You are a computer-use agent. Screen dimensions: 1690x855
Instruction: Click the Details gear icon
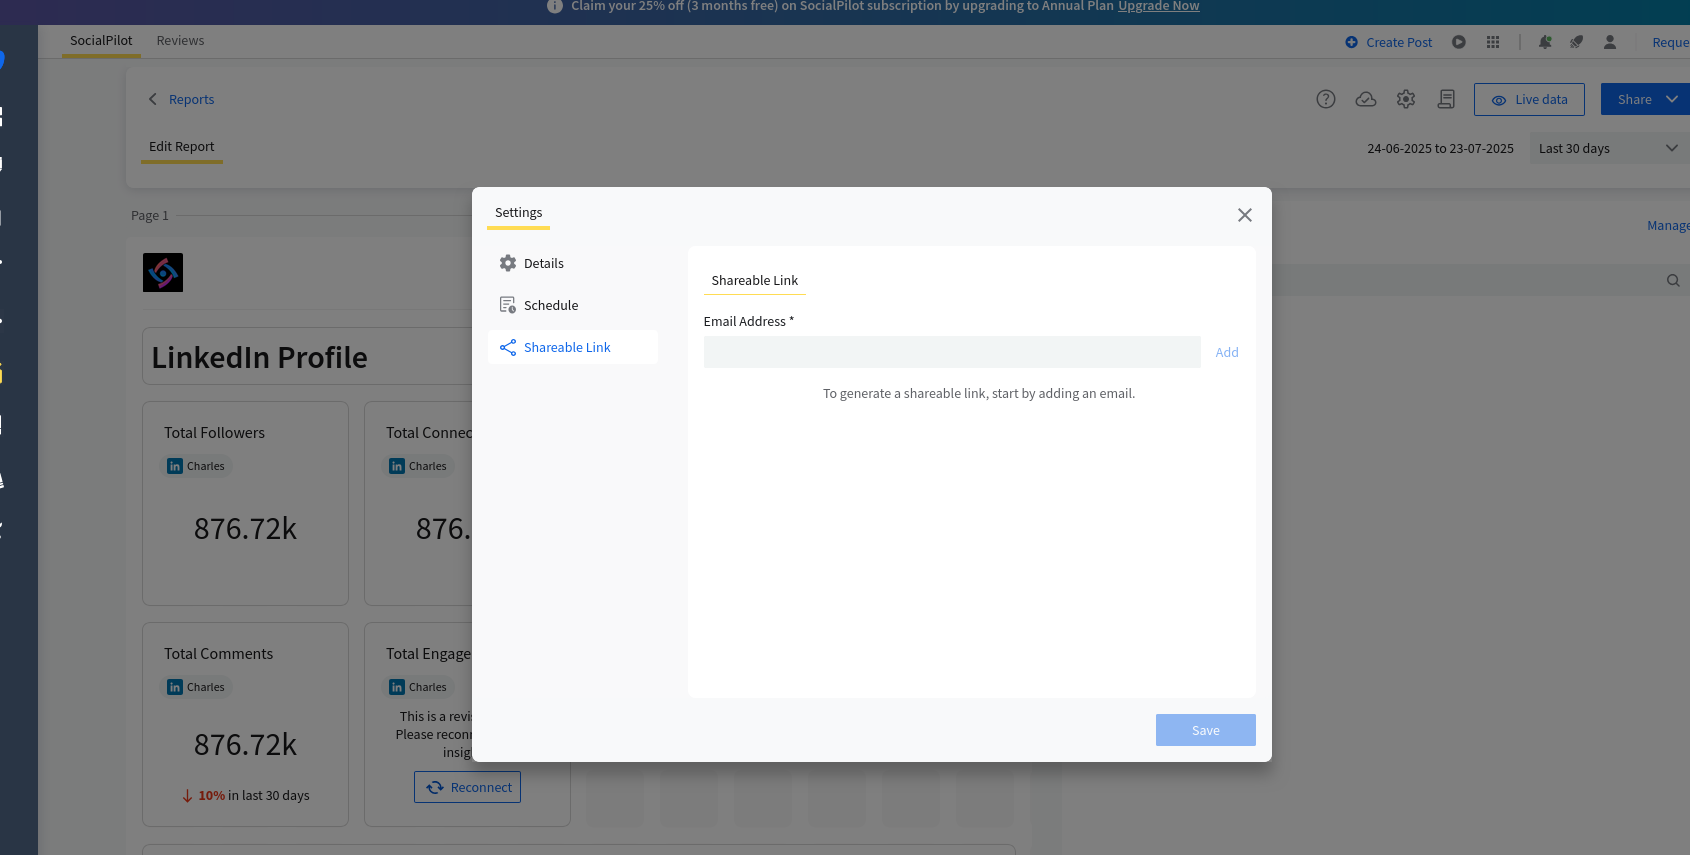click(508, 263)
